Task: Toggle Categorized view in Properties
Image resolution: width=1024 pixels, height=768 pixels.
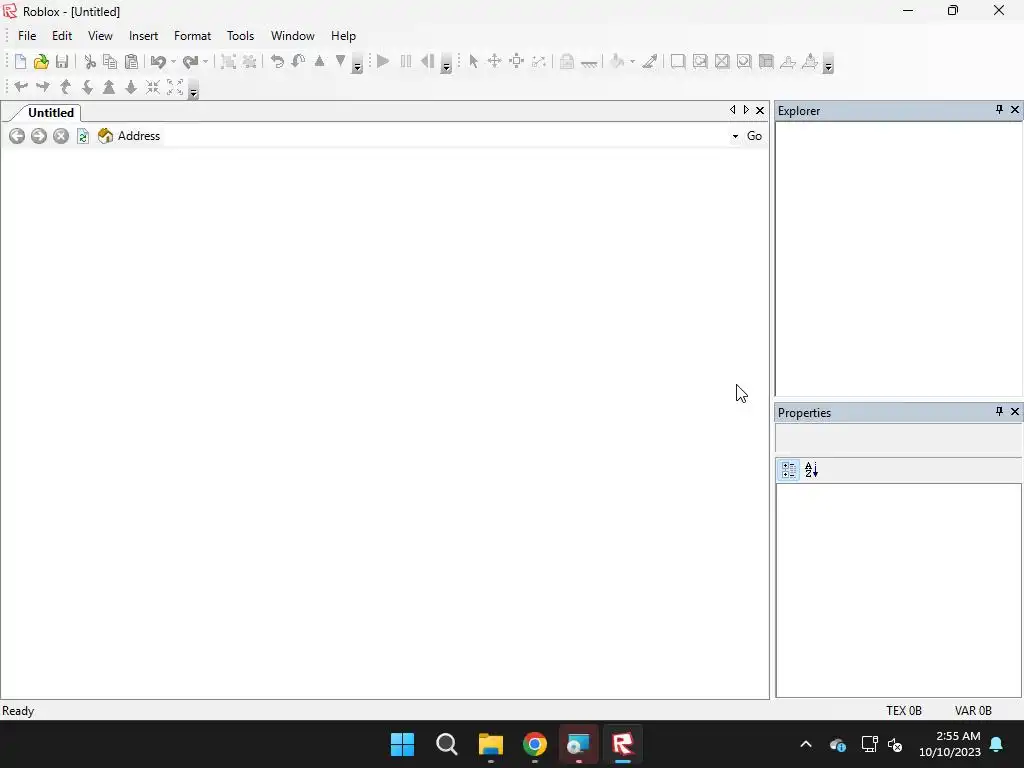Action: point(789,470)
